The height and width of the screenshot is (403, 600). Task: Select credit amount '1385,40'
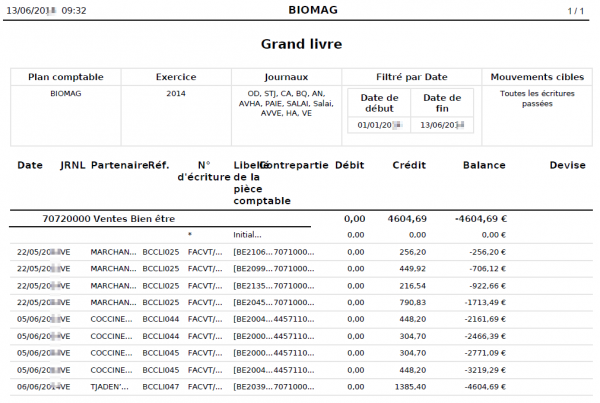coord(410,387)
